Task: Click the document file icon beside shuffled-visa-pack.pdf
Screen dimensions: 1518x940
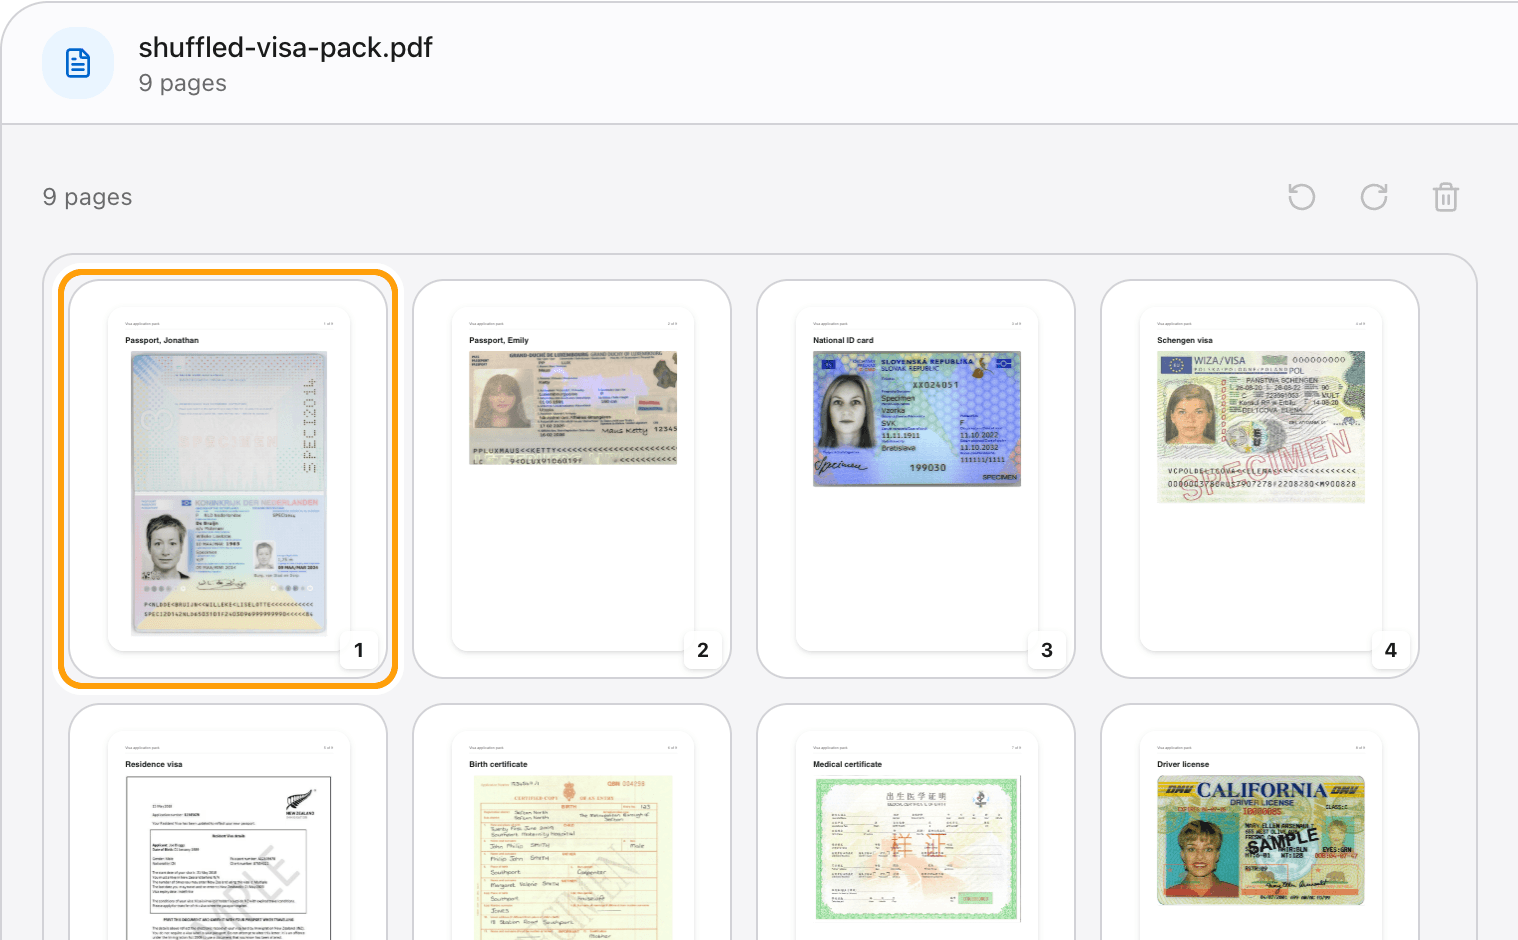Action: (x=78, y=63)
